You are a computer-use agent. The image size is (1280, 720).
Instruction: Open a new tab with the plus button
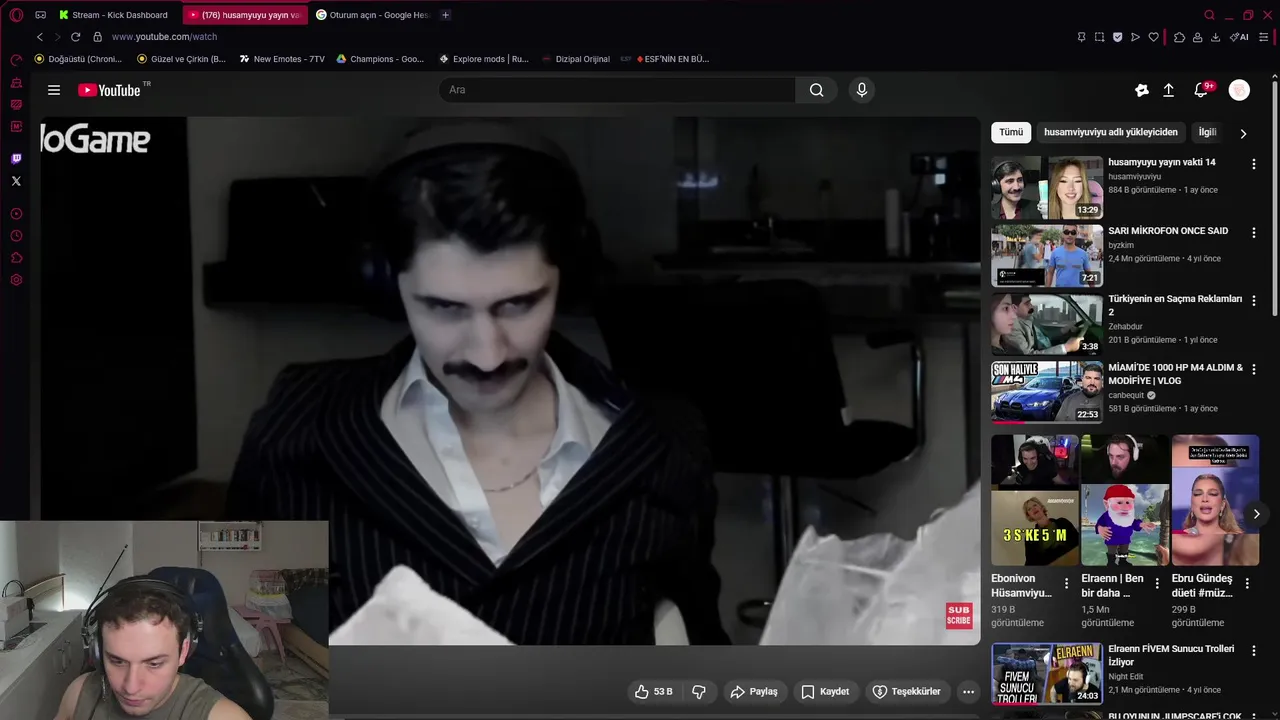445,15
